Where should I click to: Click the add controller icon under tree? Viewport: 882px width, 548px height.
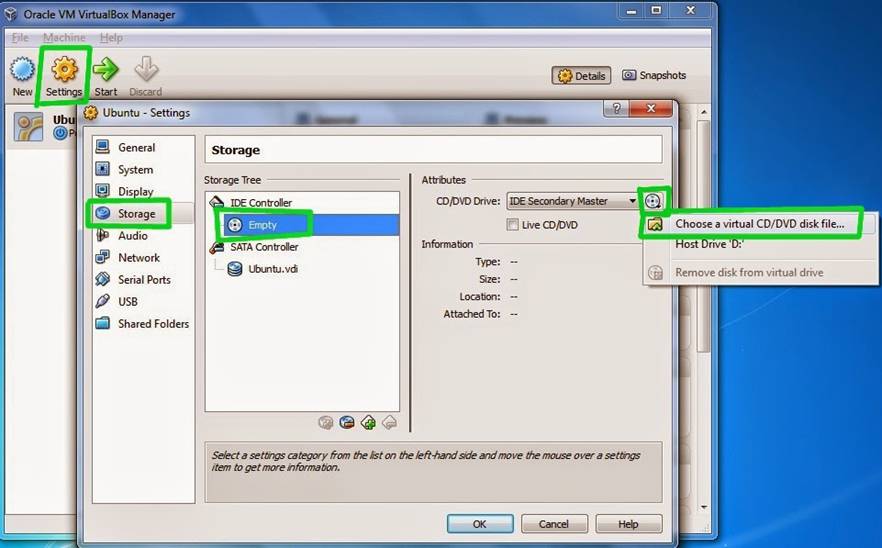[x=368, y=423]
